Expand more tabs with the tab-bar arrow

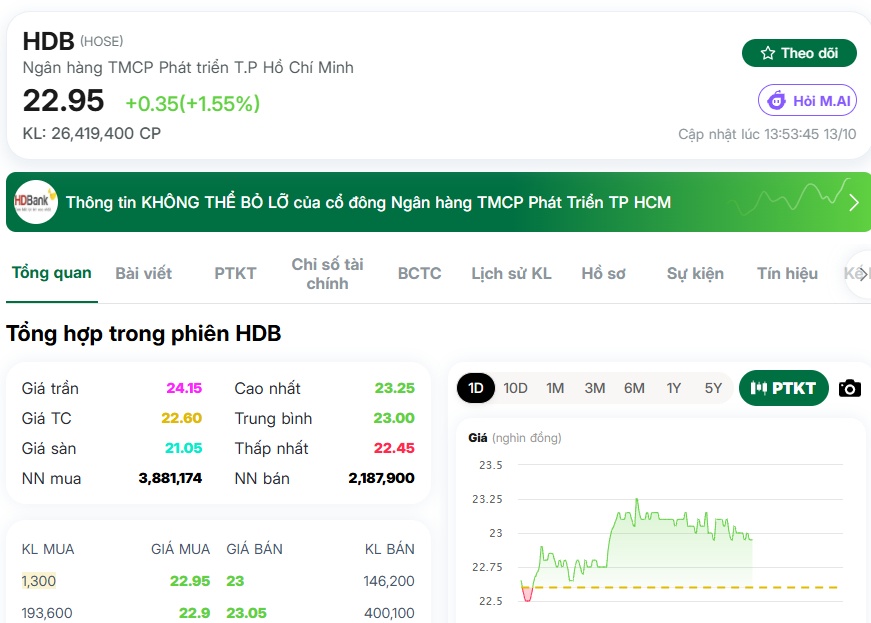pyautogui.click(x=860, y=274)
